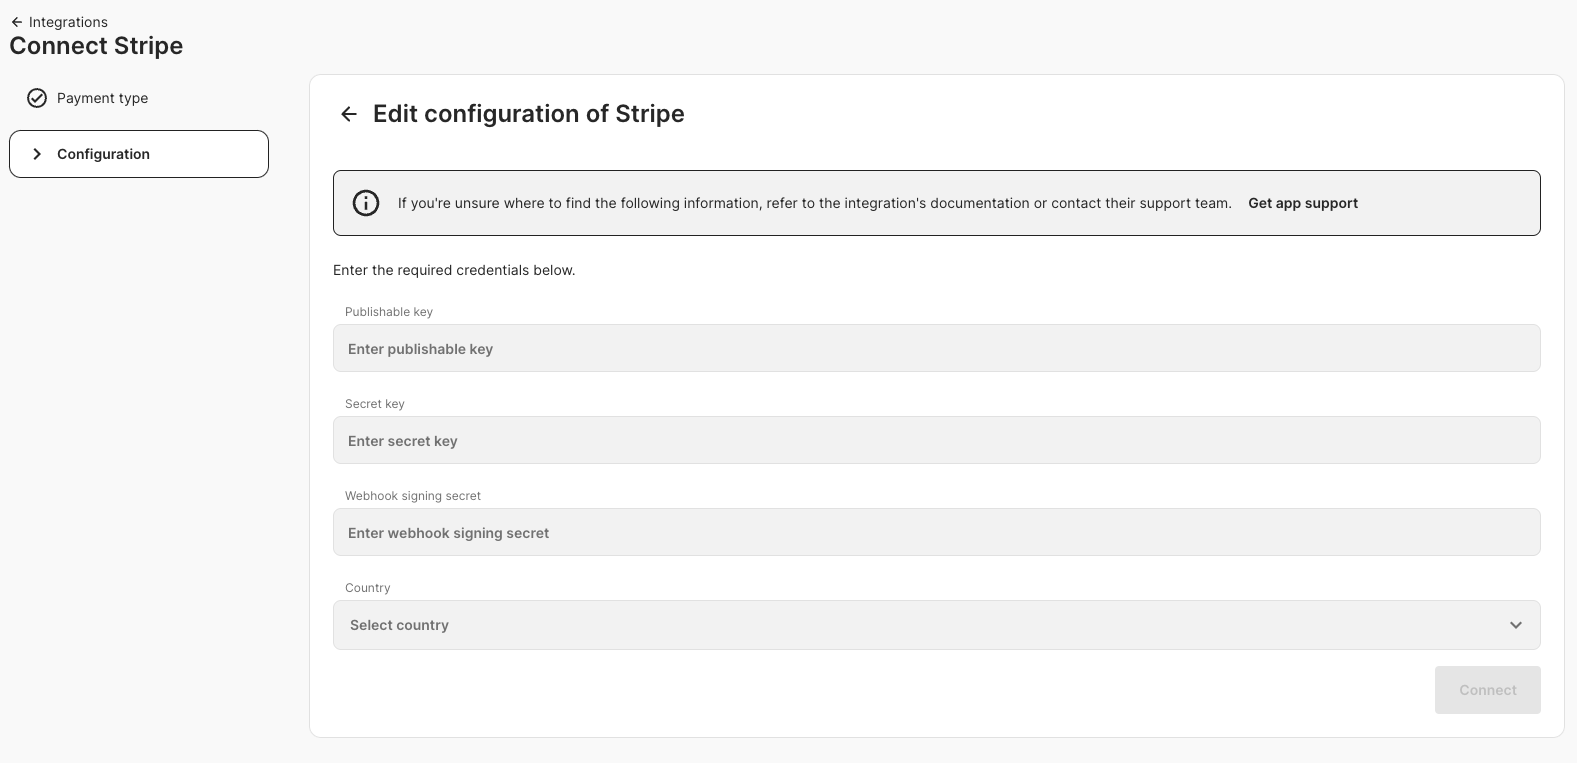
Task: Focus the webhook signing secret field
Action: (936, 532)
